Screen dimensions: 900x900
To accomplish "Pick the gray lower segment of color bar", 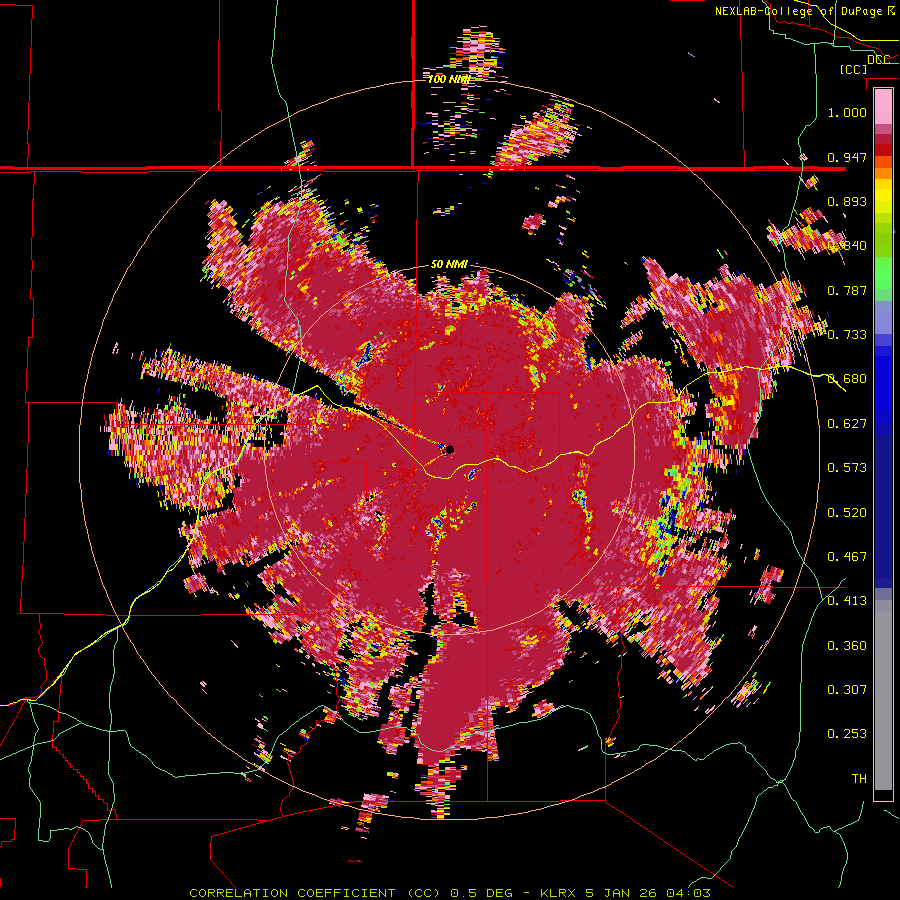I will coord(883,695).
